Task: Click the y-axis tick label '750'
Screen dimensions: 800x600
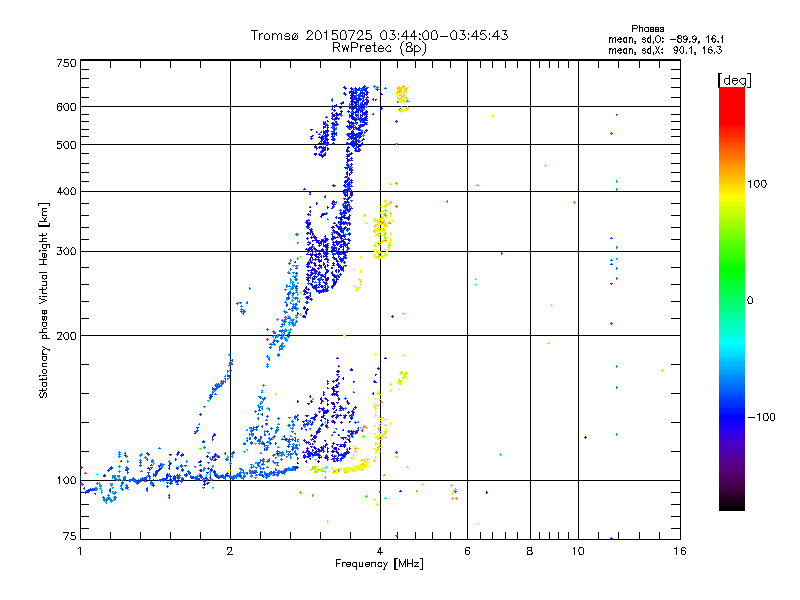Action: tap(67, 63)
